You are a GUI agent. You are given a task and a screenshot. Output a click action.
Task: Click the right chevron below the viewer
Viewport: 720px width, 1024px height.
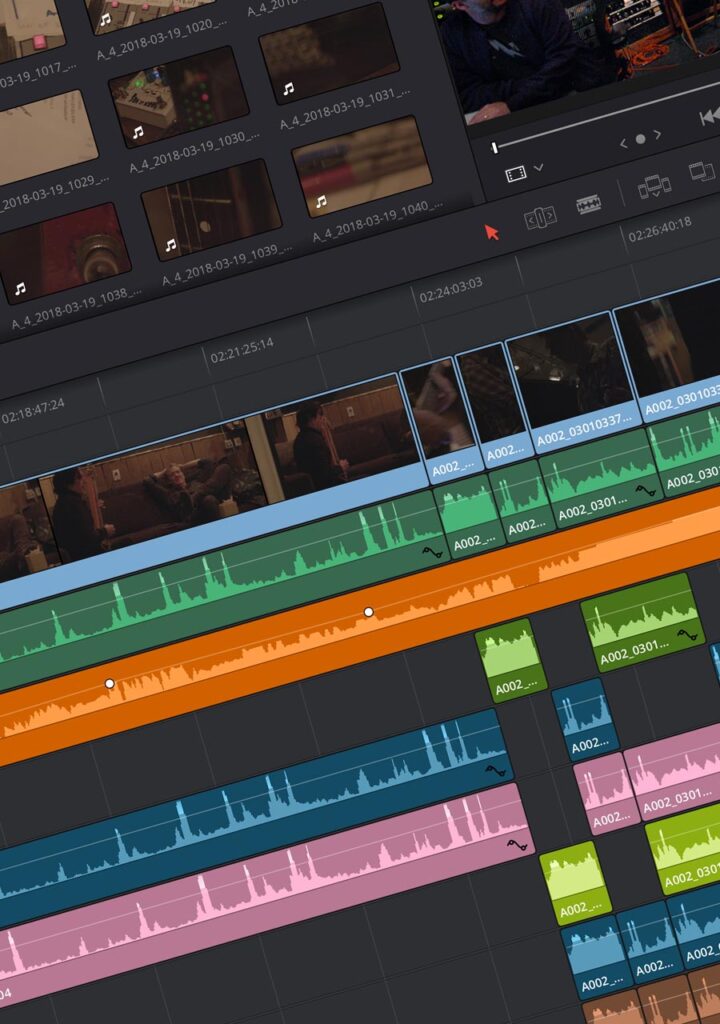pos(659,133)
